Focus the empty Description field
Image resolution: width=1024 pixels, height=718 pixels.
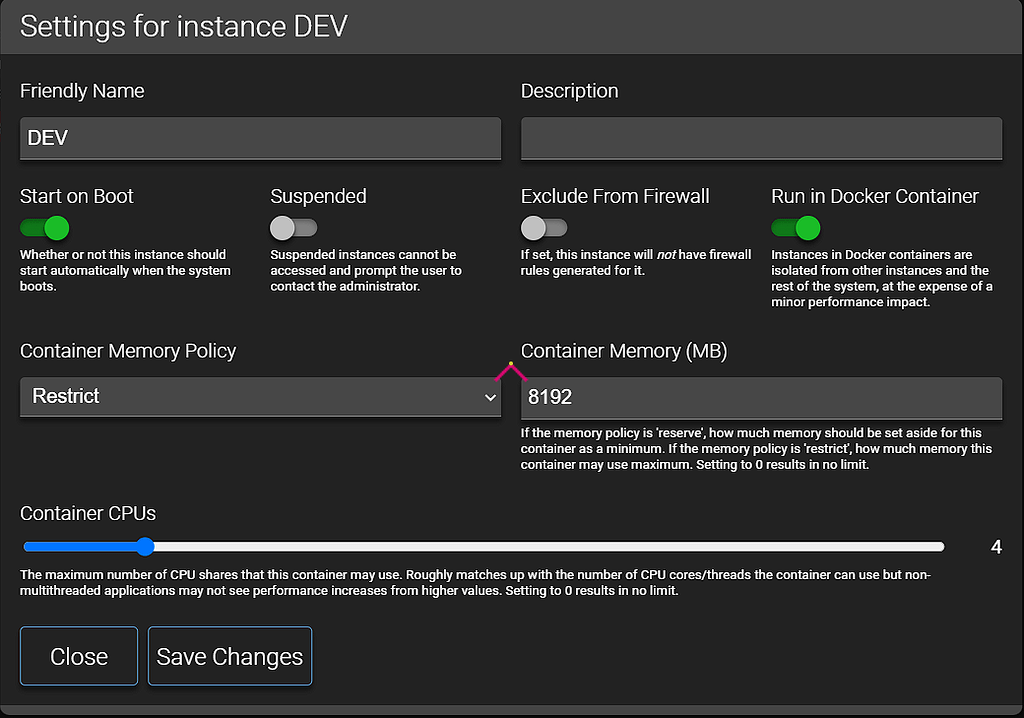pyautogui.click(x=761, y=138)
